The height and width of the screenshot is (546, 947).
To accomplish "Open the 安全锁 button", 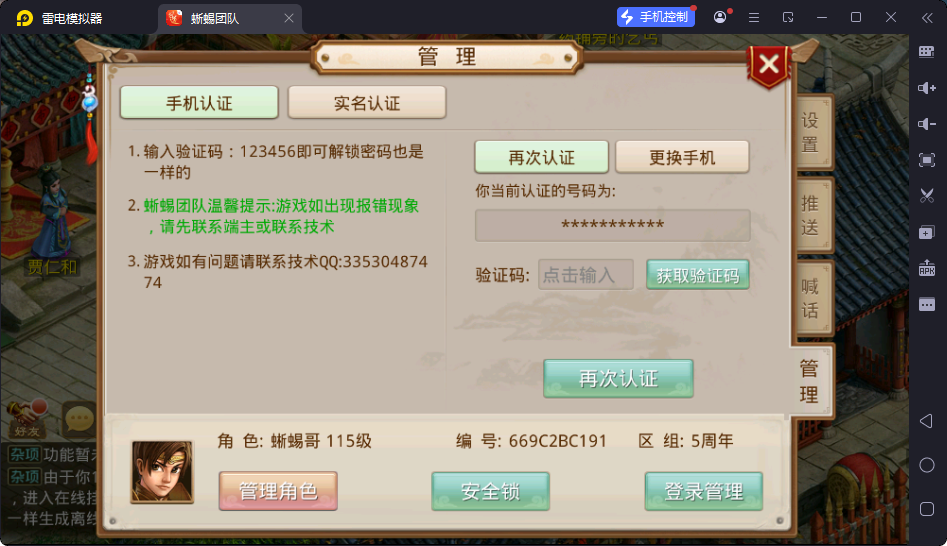I will pos(490,491).
